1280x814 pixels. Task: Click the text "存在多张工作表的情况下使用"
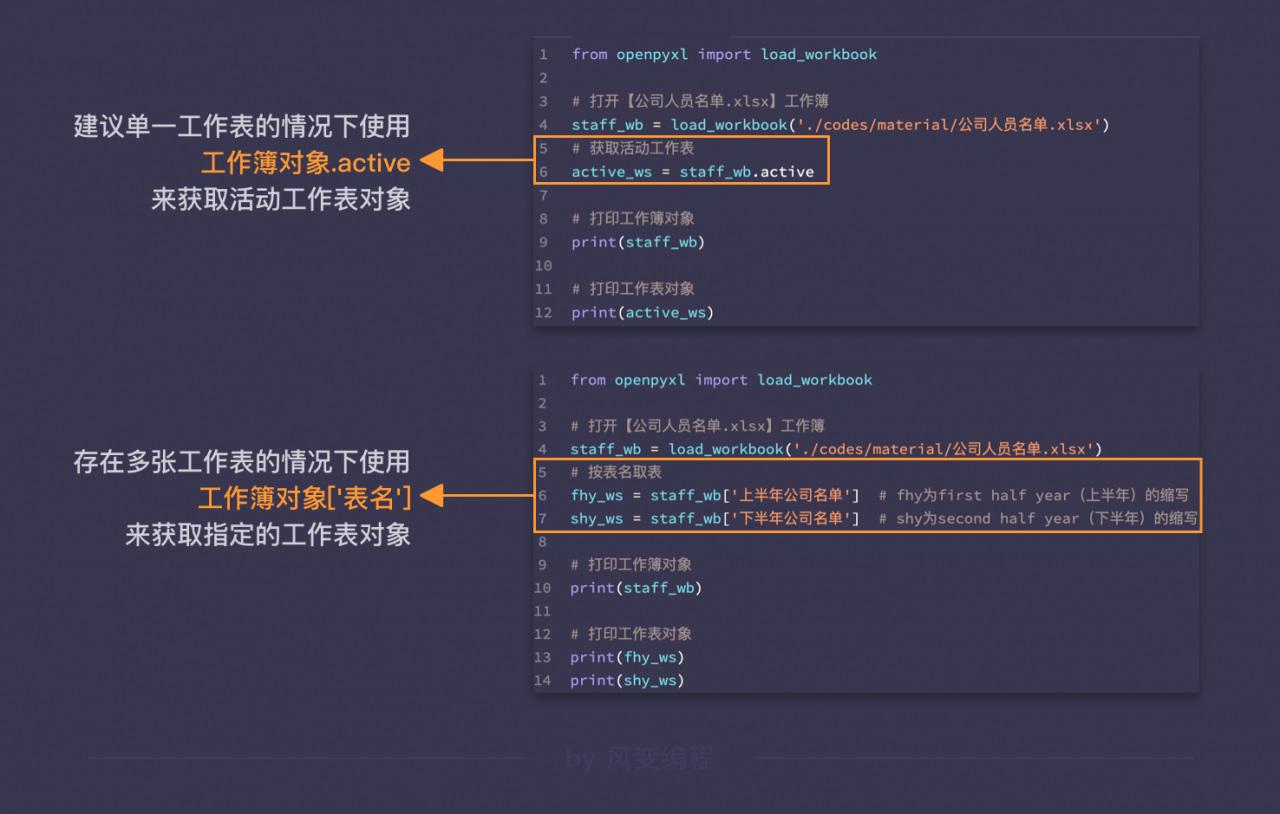pos(241,461)
